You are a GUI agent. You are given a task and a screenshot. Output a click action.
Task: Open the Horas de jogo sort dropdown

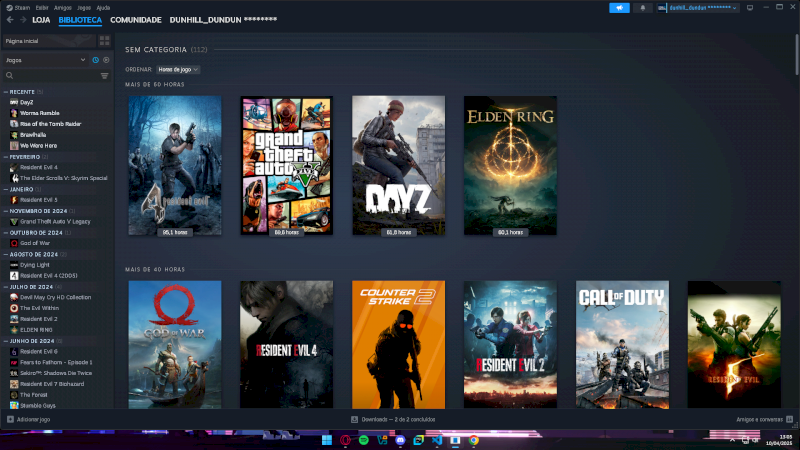point(178,69)
